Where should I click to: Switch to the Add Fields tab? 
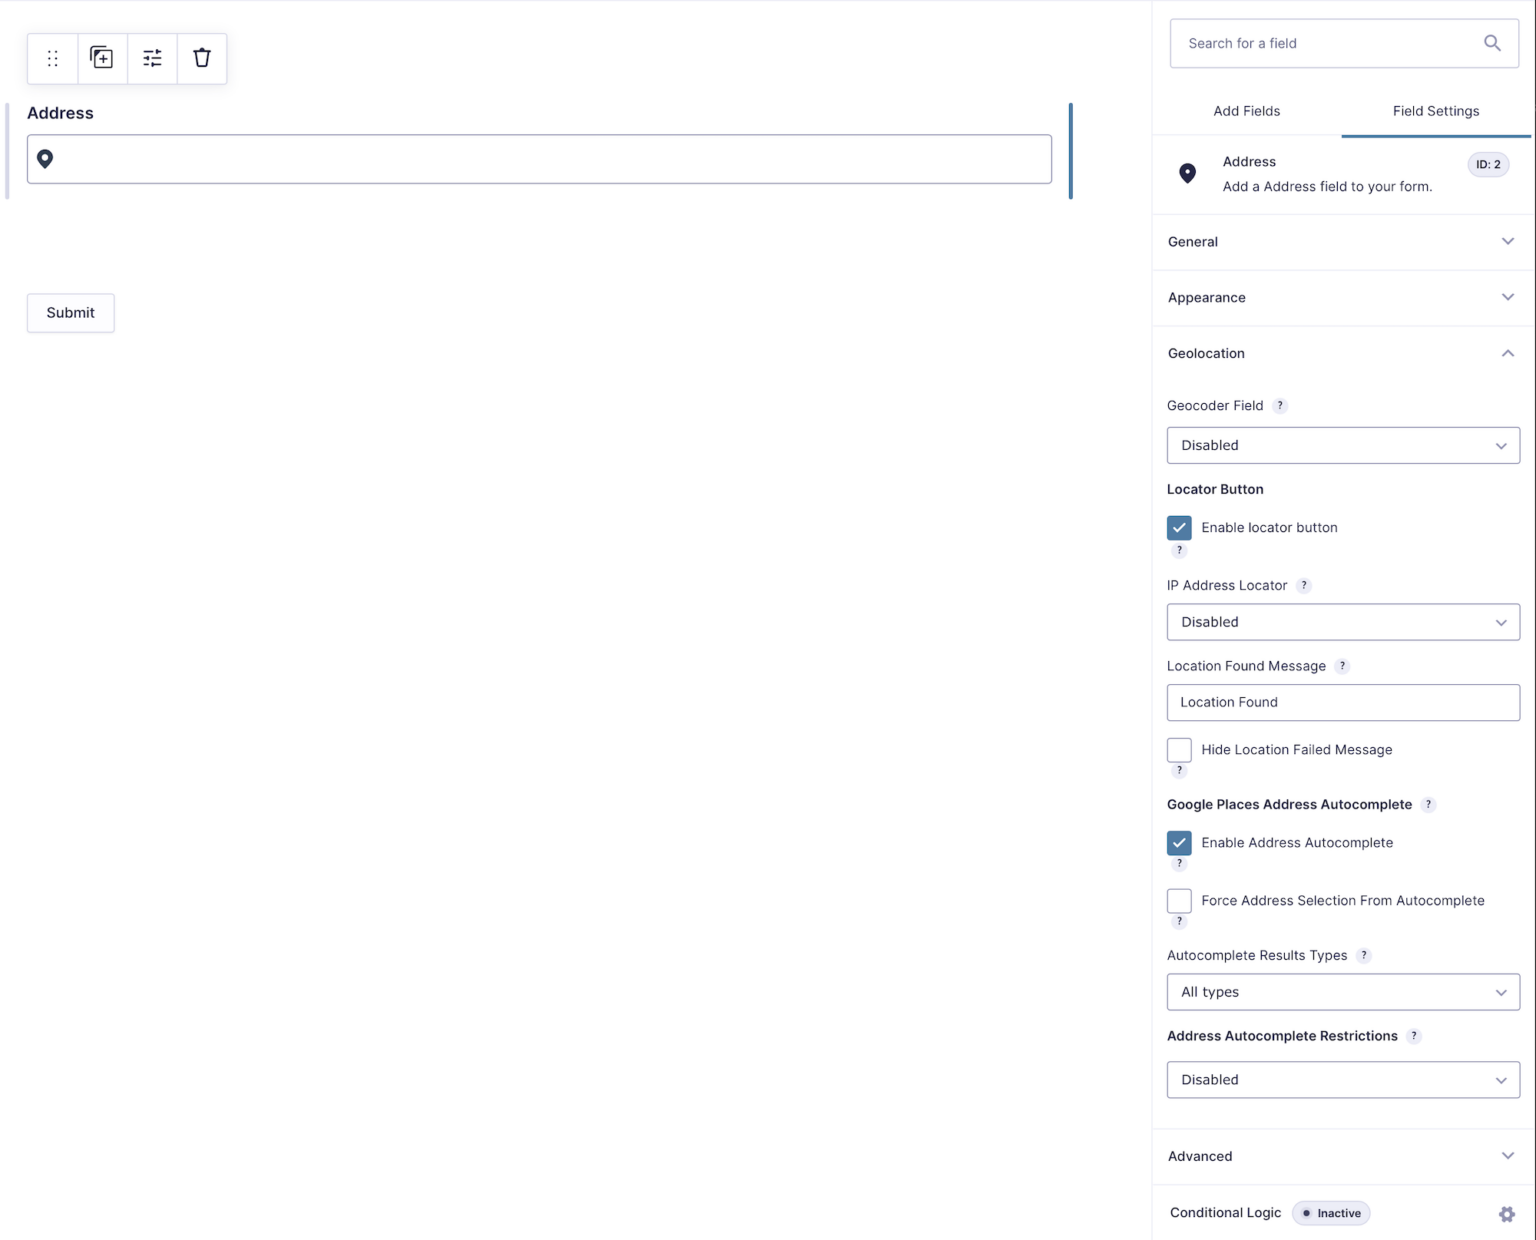pyautogui.click(x=1246, y=111)
